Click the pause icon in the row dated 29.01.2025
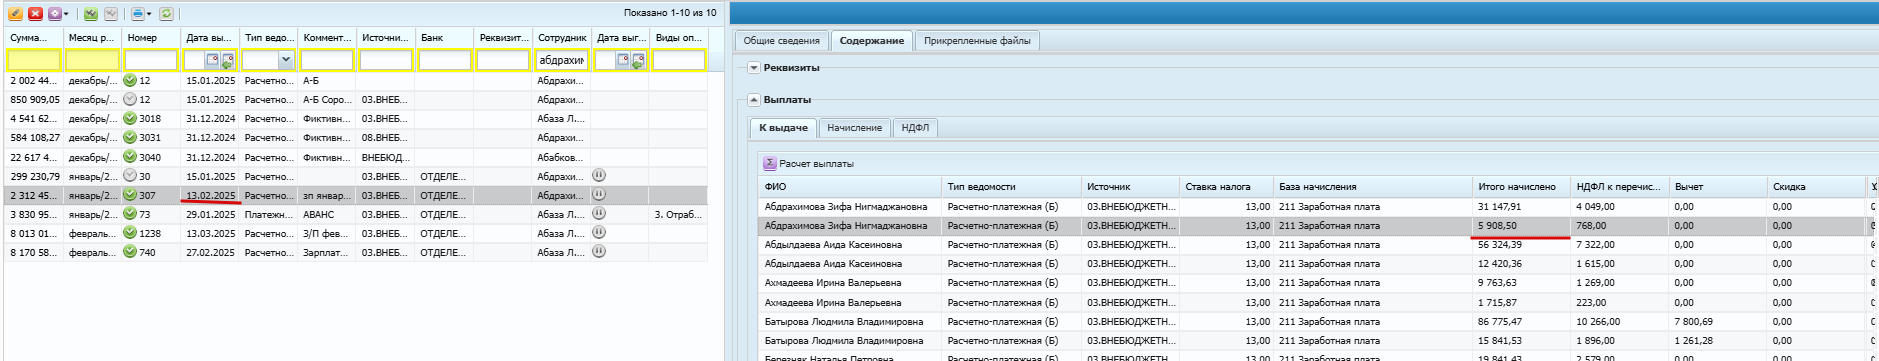This screenshot has width=1879, height=361. click(599, 213)
